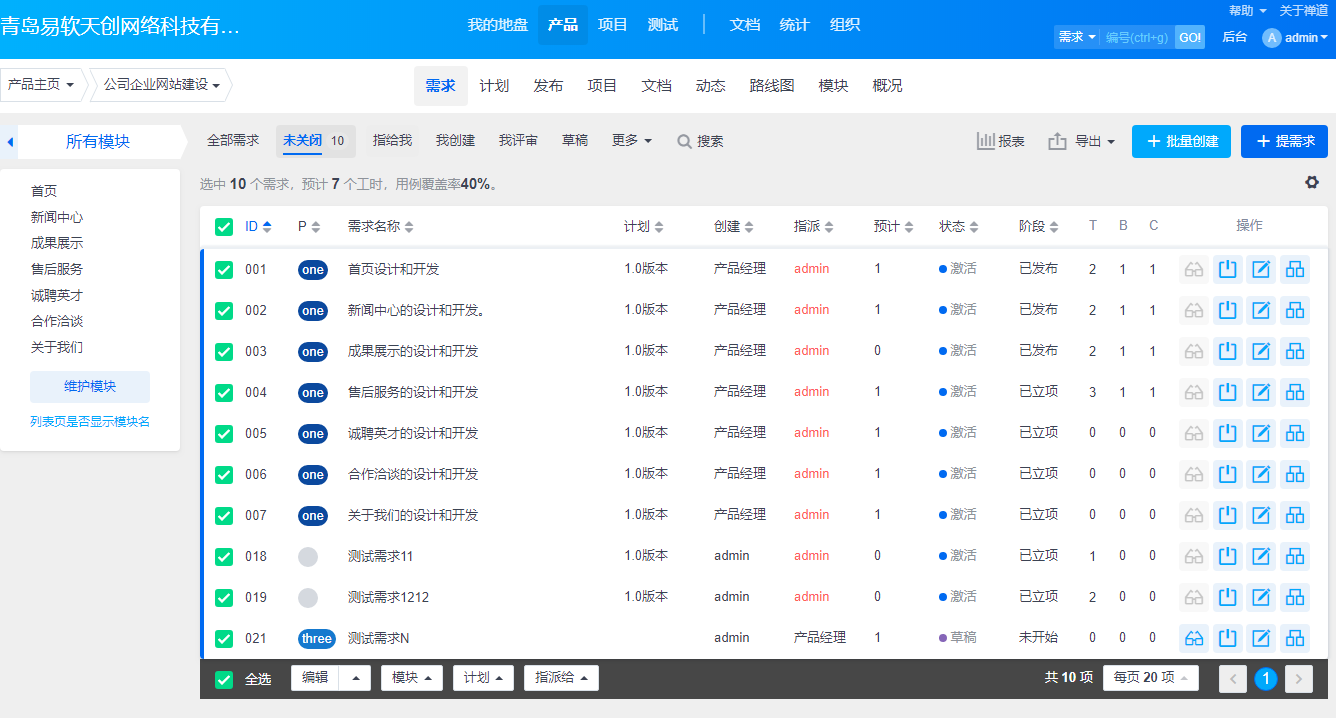Open the change icon for requirement 004
The image size is (1336, 718).
coord(1227,392)
